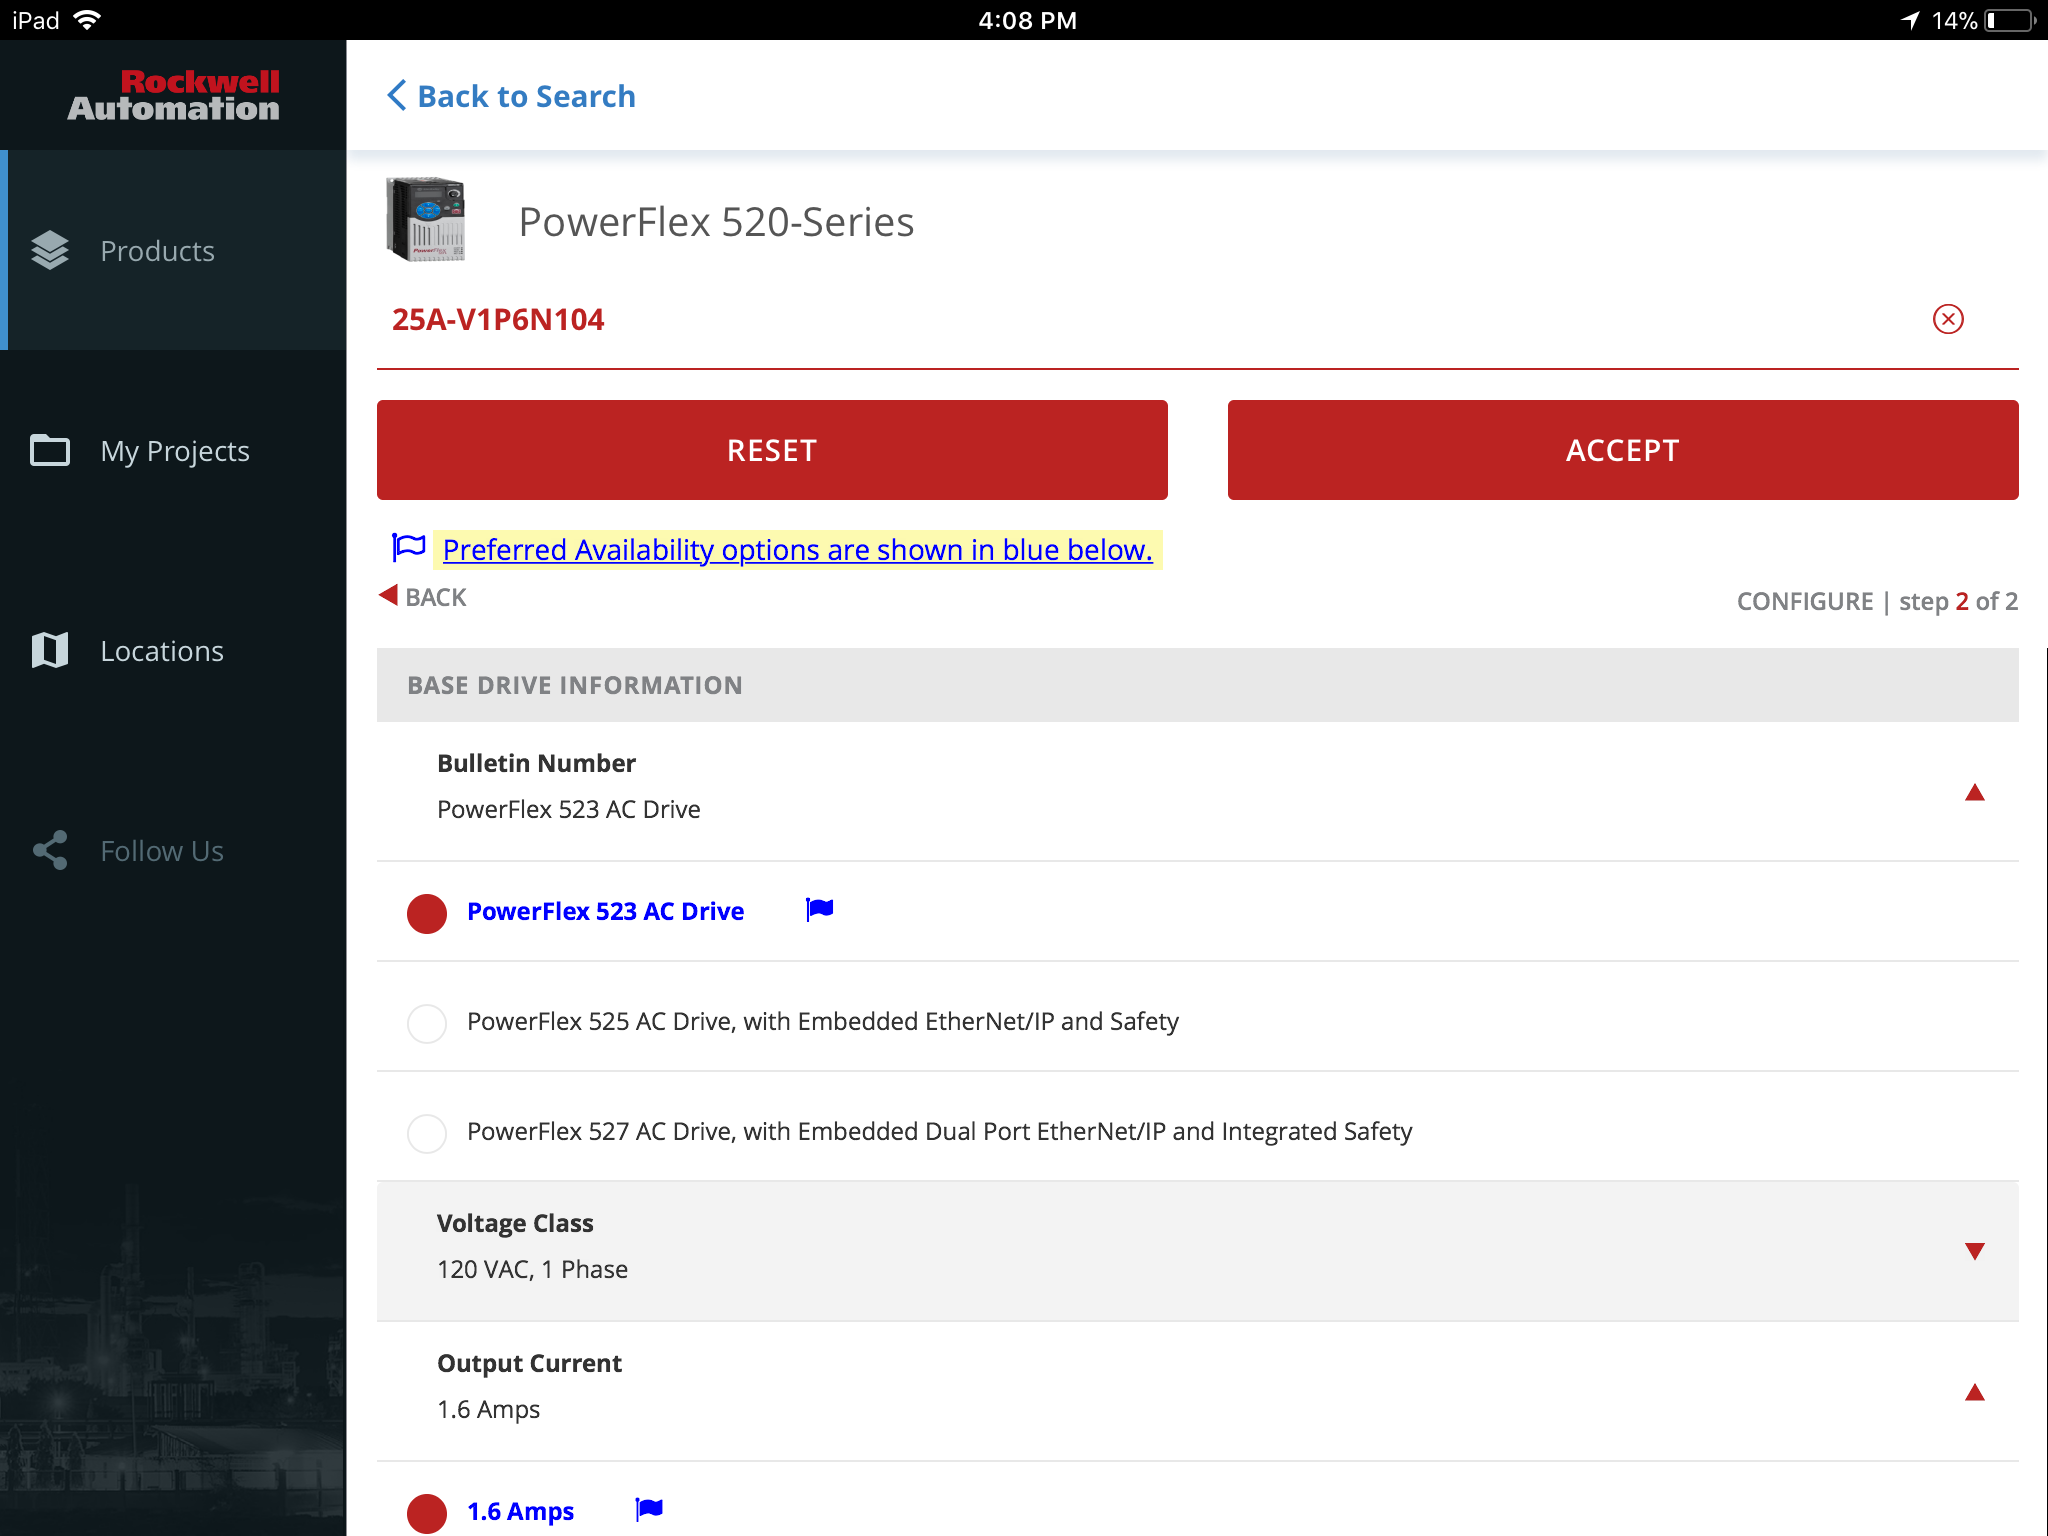
Task: Click blue flag next to 1.6 Amps
Action: [x=649, y=1509]
